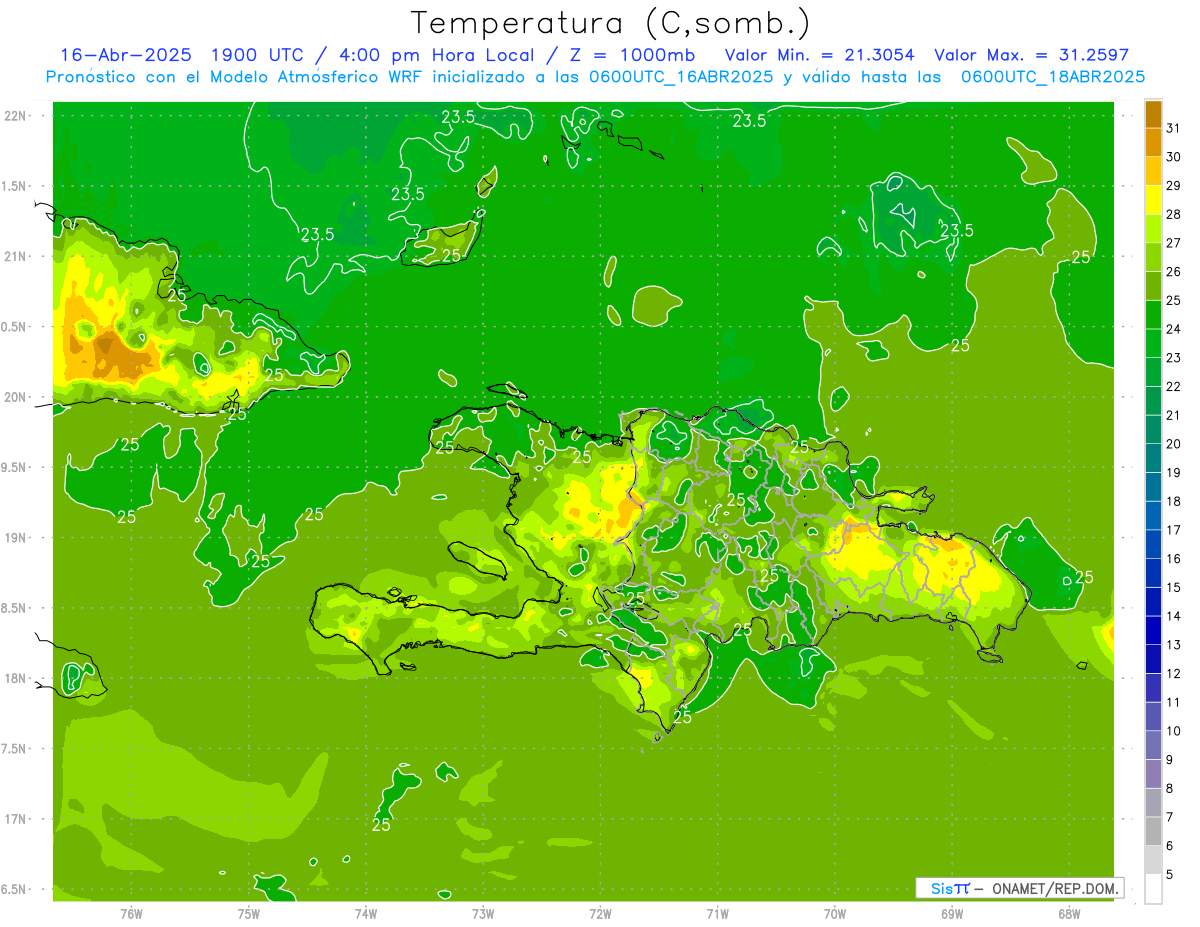The height and width of the screenshot is (927, 1200).
Task: Click the '73W' longitude axis label
Action: [483, 913]
